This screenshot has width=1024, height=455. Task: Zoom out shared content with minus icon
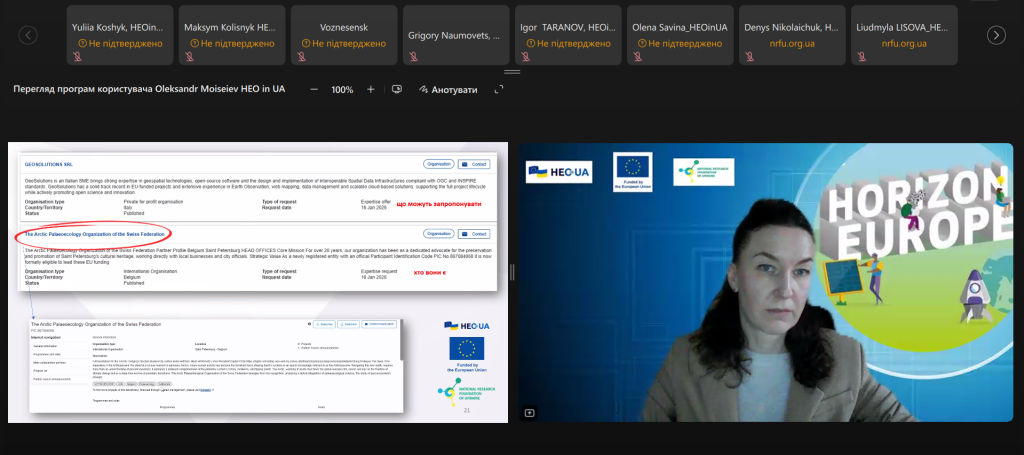coord(314,89)
